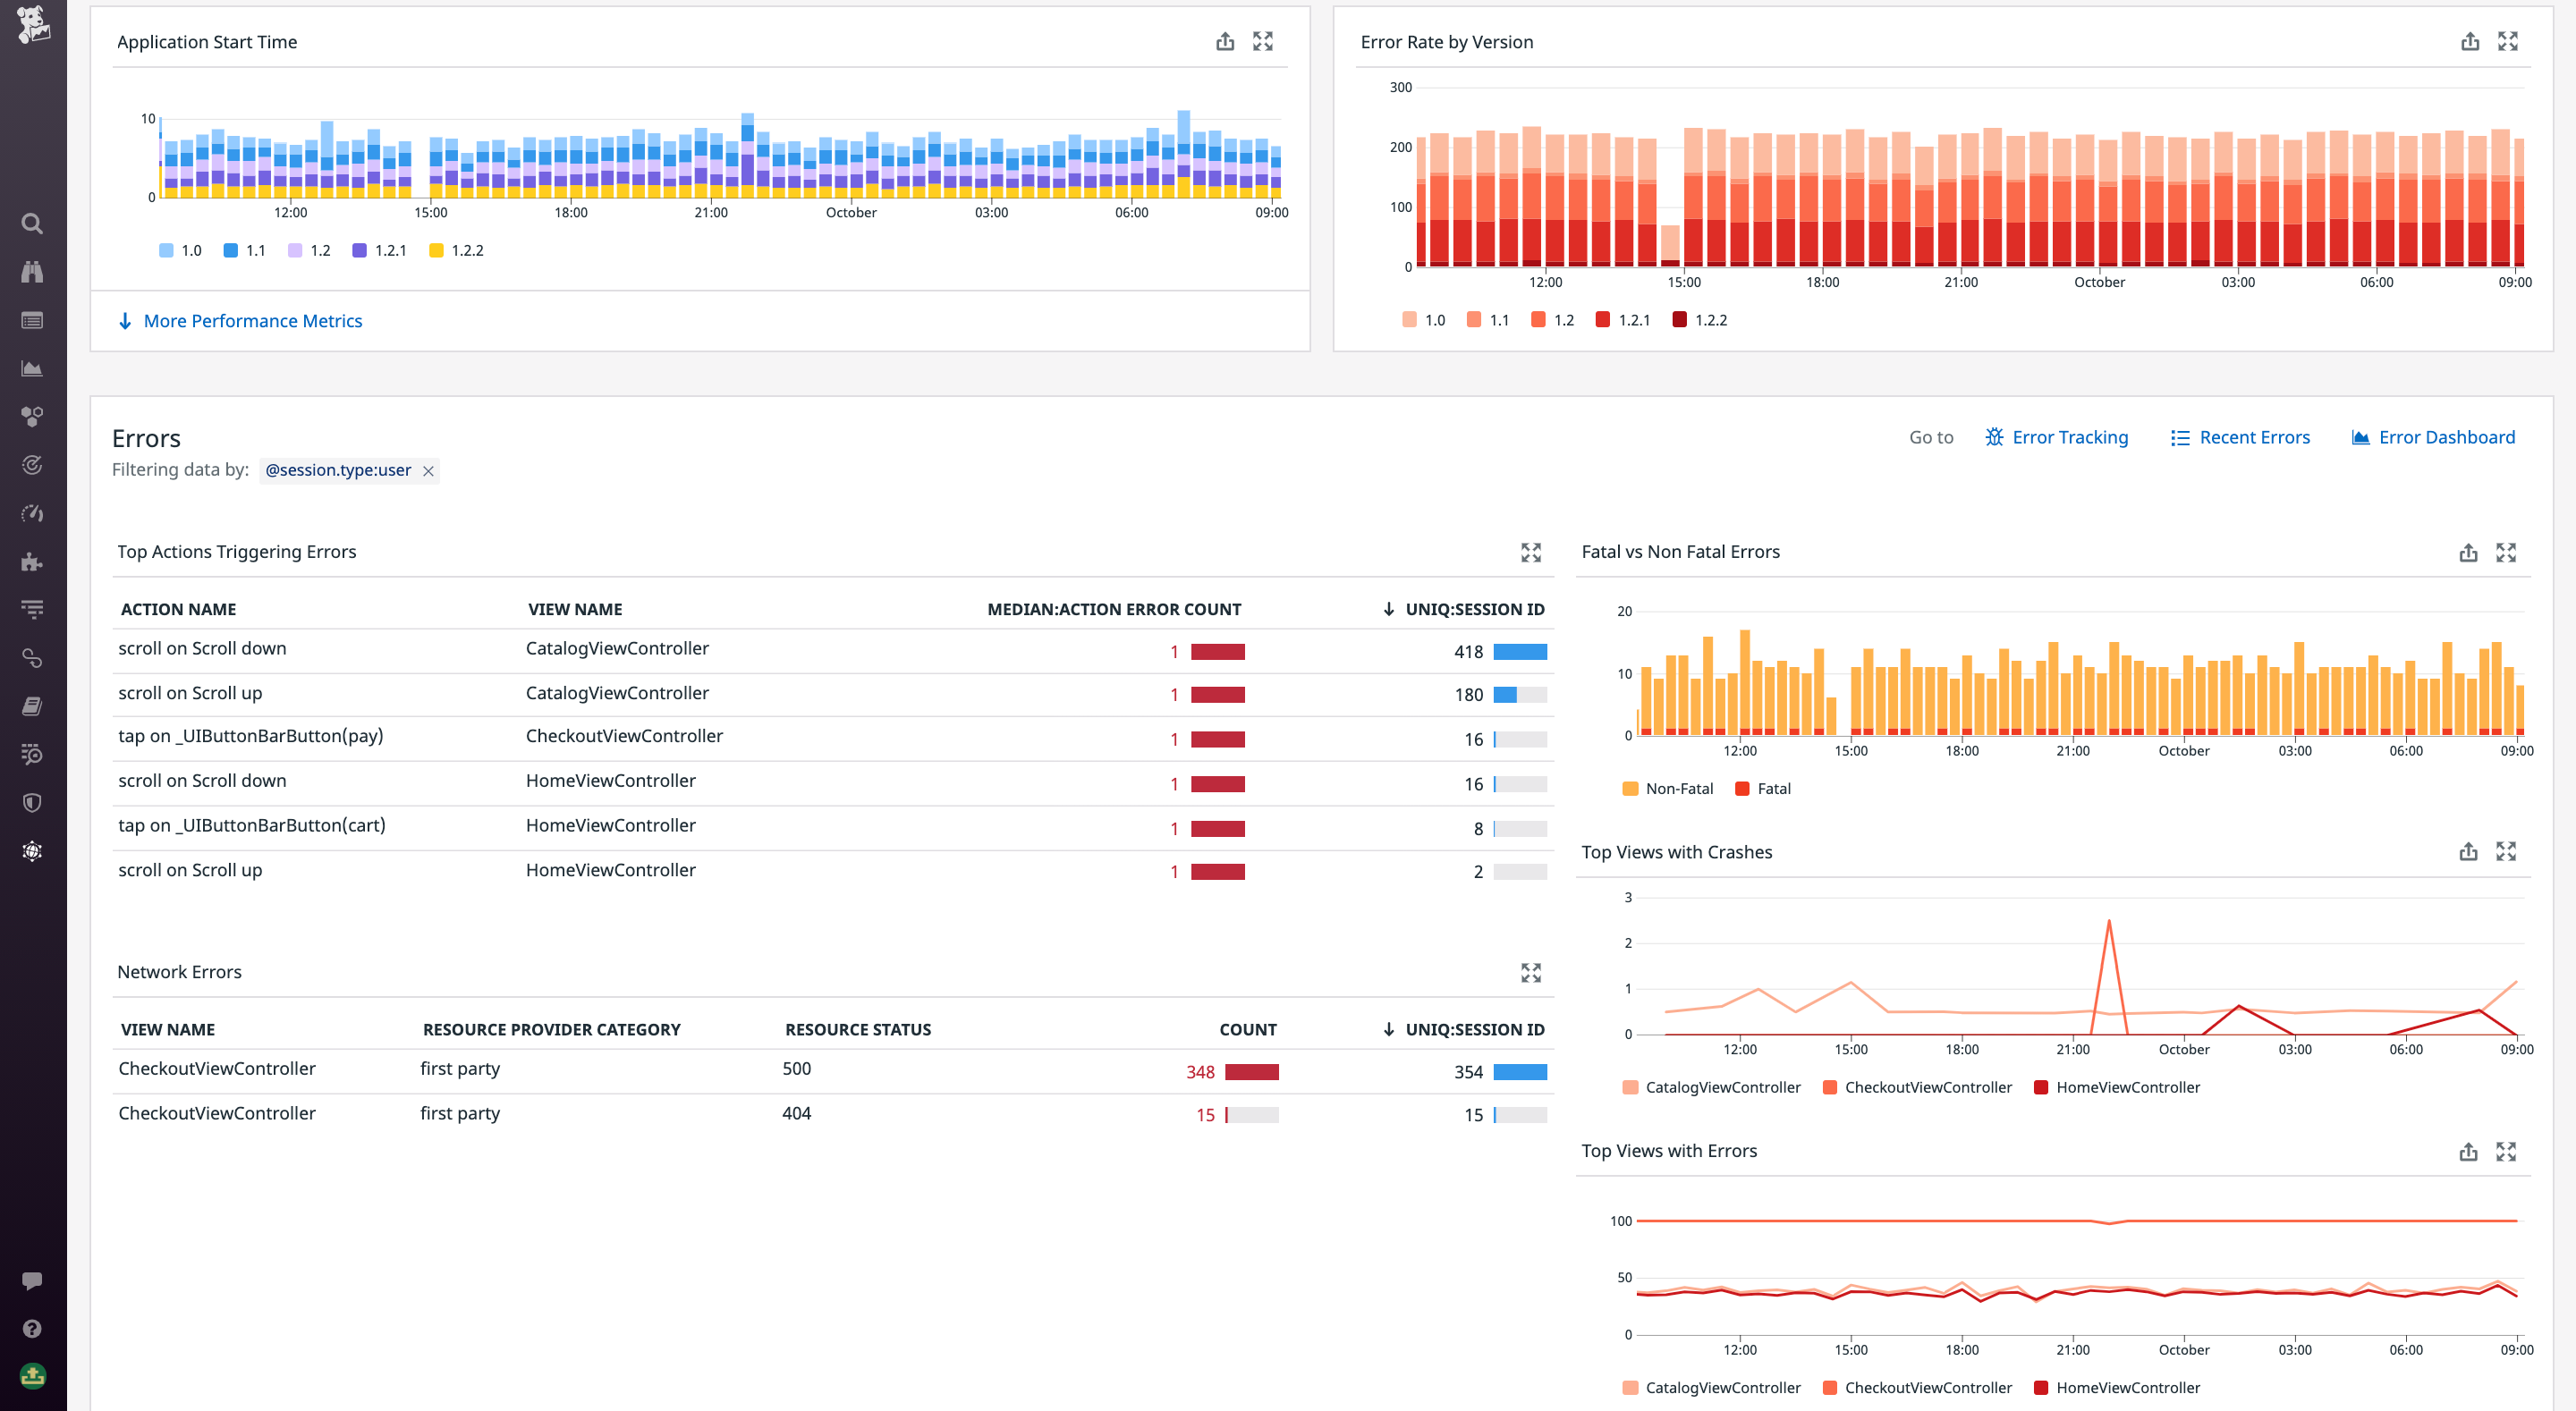Open Recent Errors
This screenshot has width=2576, height=1411.
point(2254,437)
